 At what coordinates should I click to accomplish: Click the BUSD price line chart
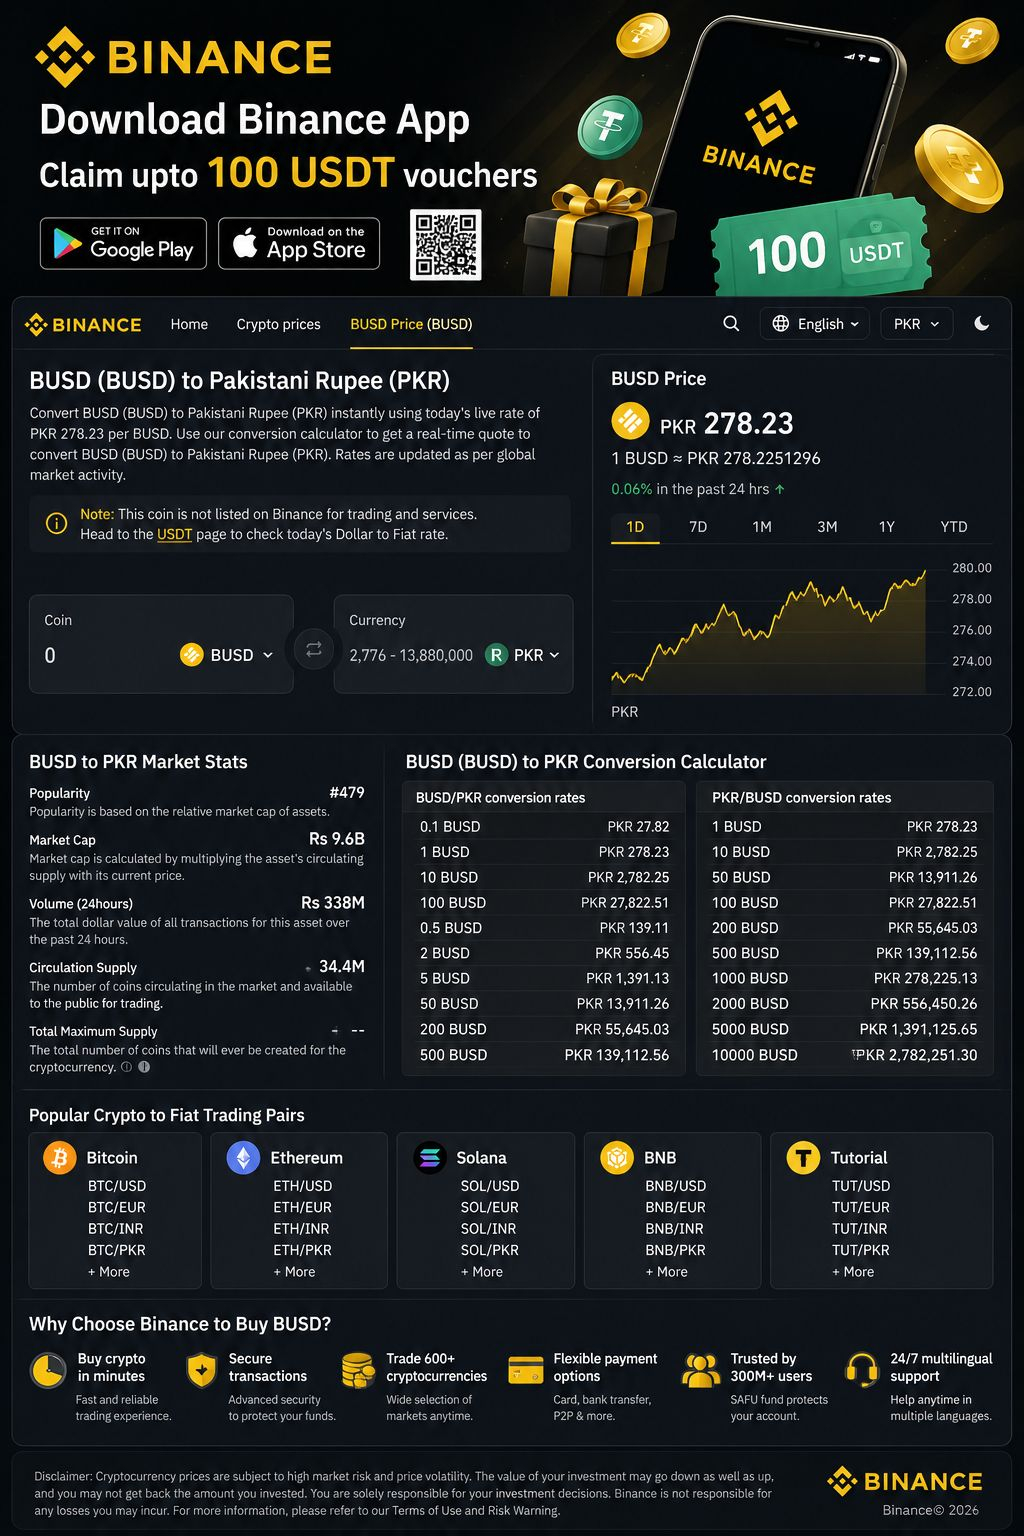(x=769, y=631)
